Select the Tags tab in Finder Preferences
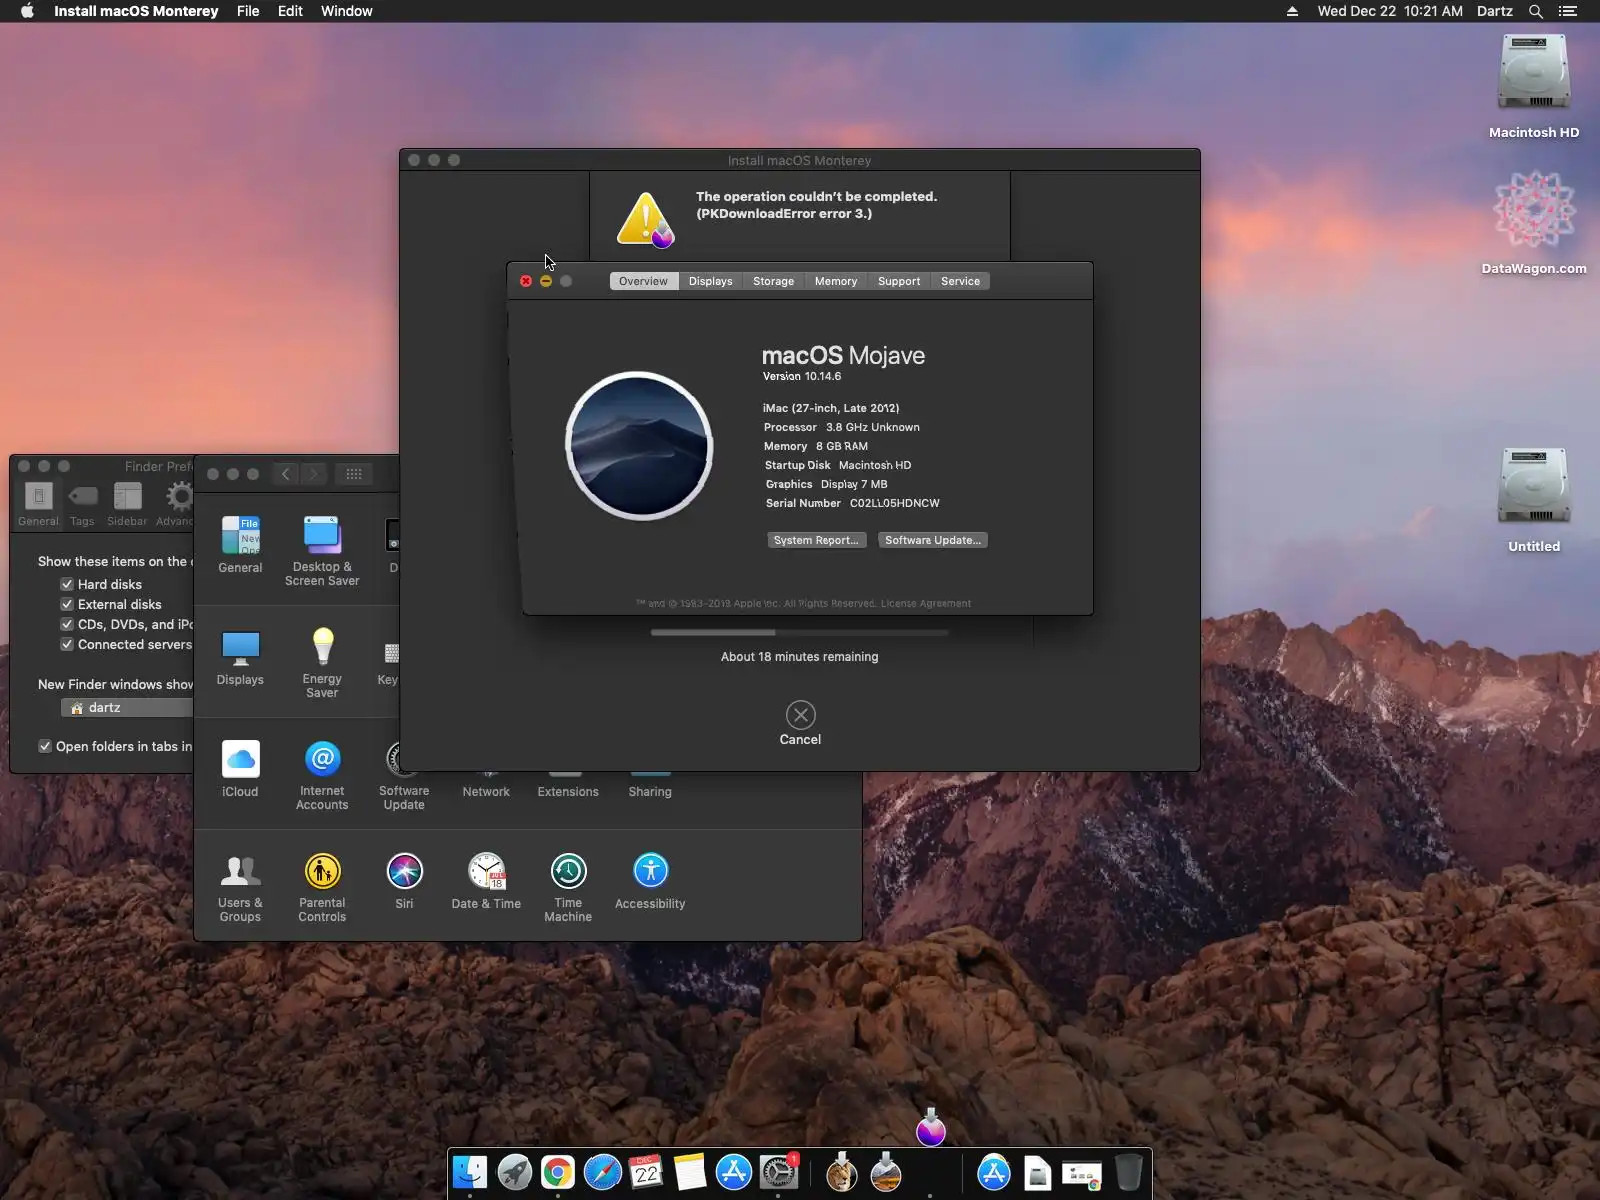Screen dimensions: 1600x1200 (x=83, y=503)
